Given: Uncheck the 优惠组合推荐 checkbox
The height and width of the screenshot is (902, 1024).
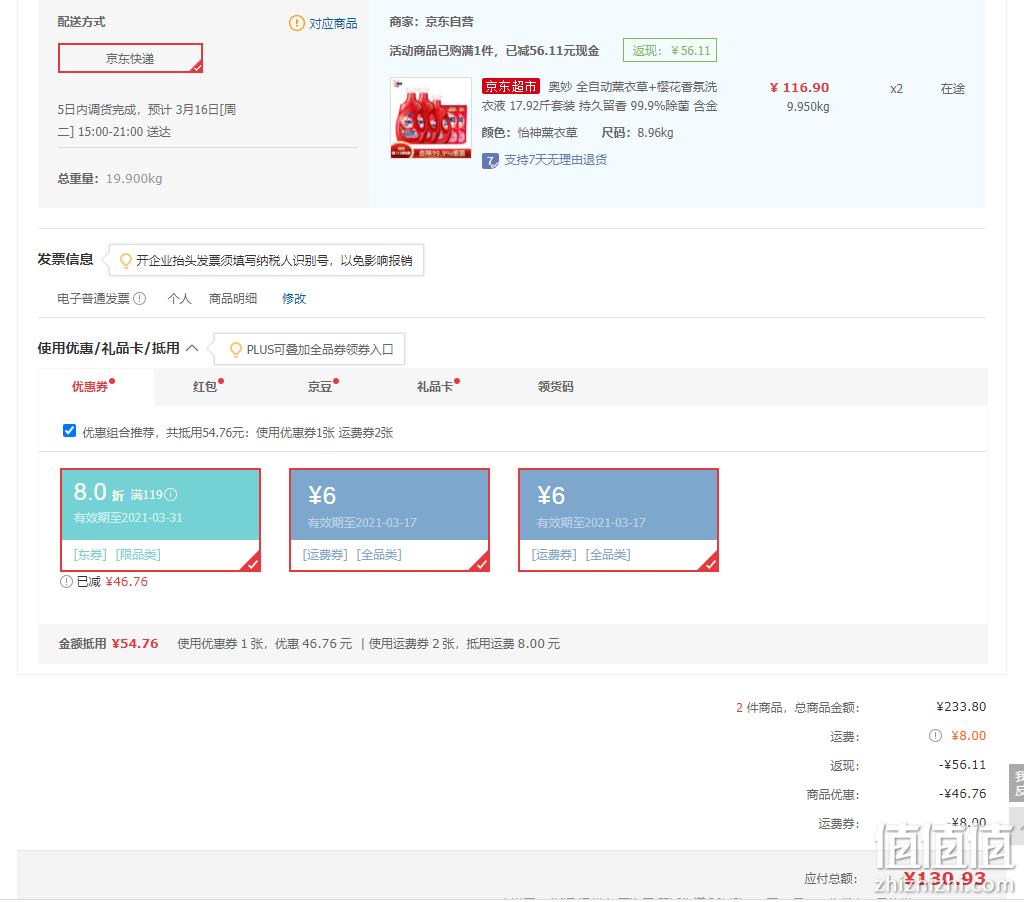Looking at the screenshot, I should pos(69,430).
